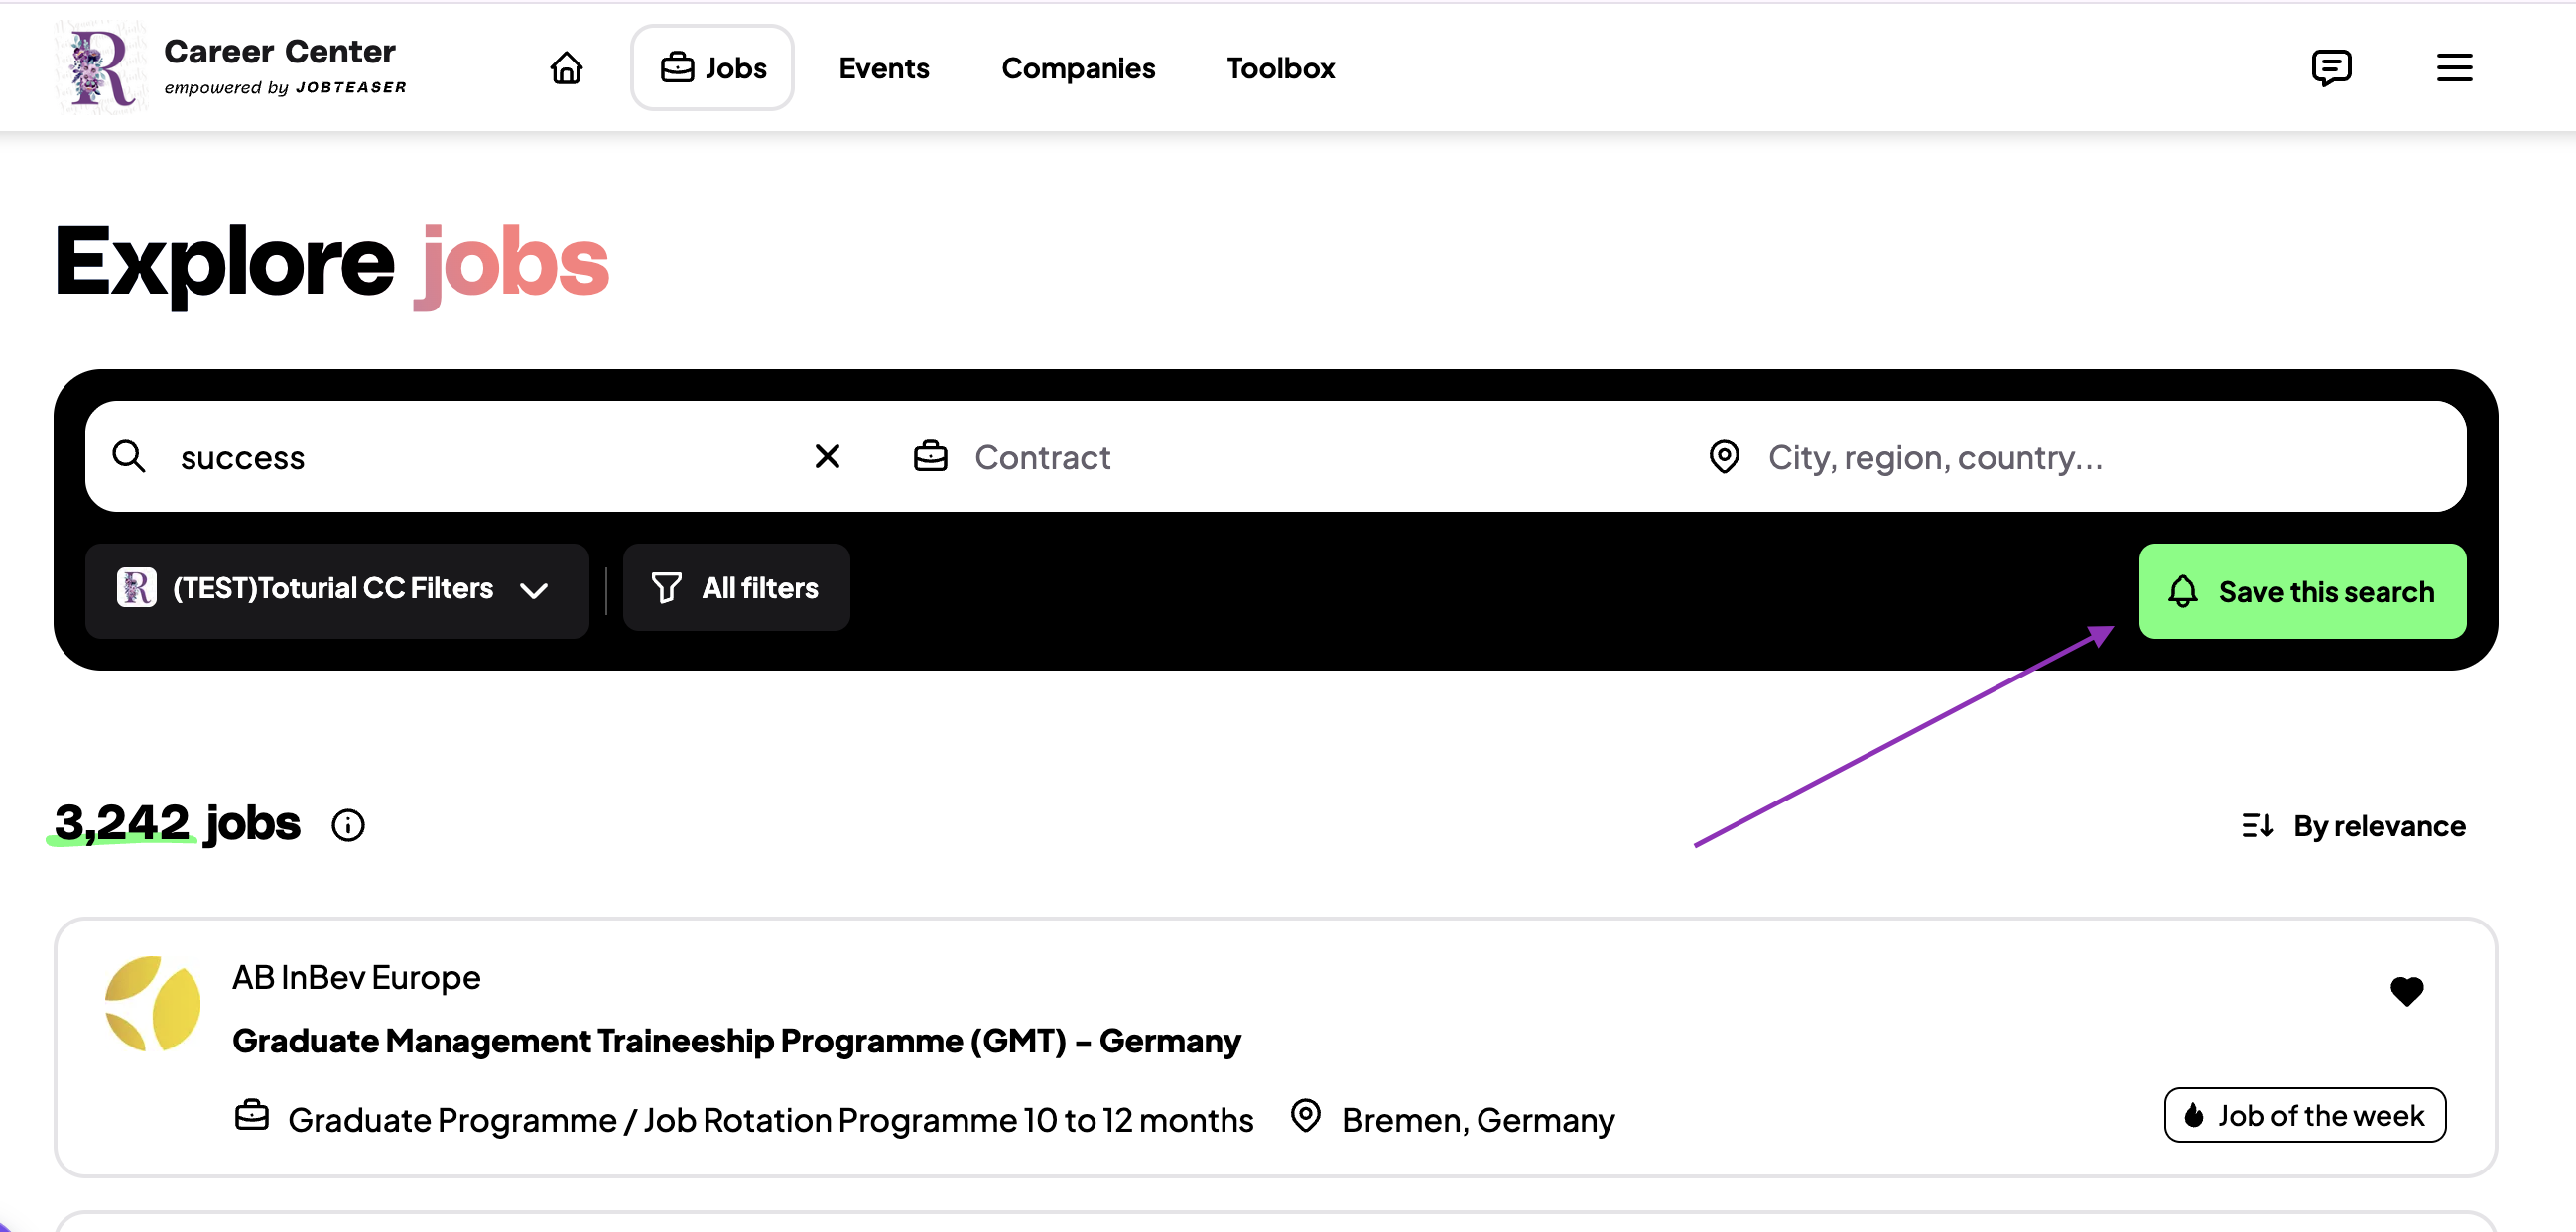Switch to the Events tab
Screen dimensions: 2576x1232
pos(884,68)
